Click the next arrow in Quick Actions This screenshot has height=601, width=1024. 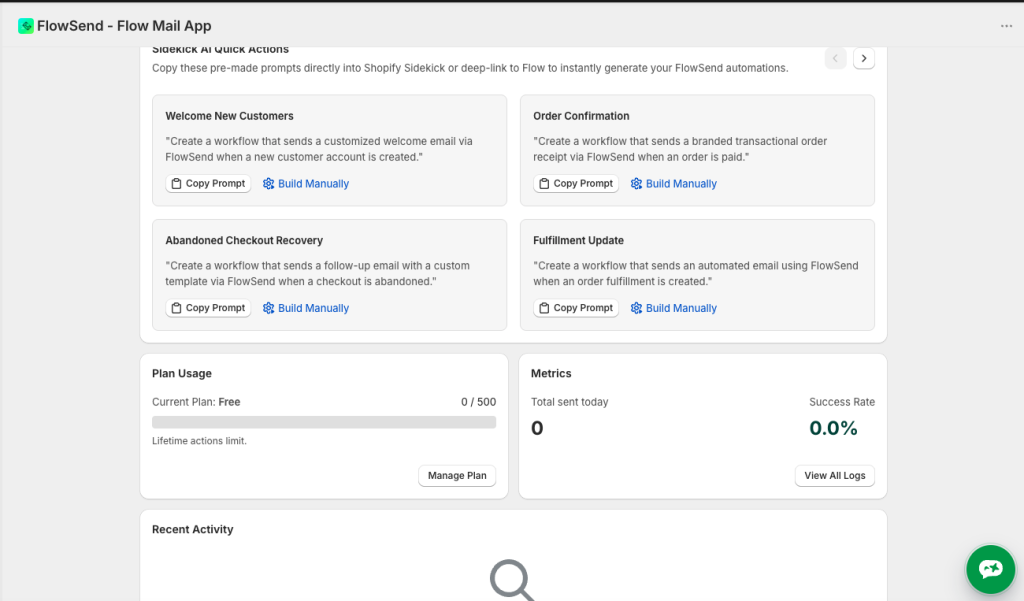pyautogui.click(x=864, y=59)
